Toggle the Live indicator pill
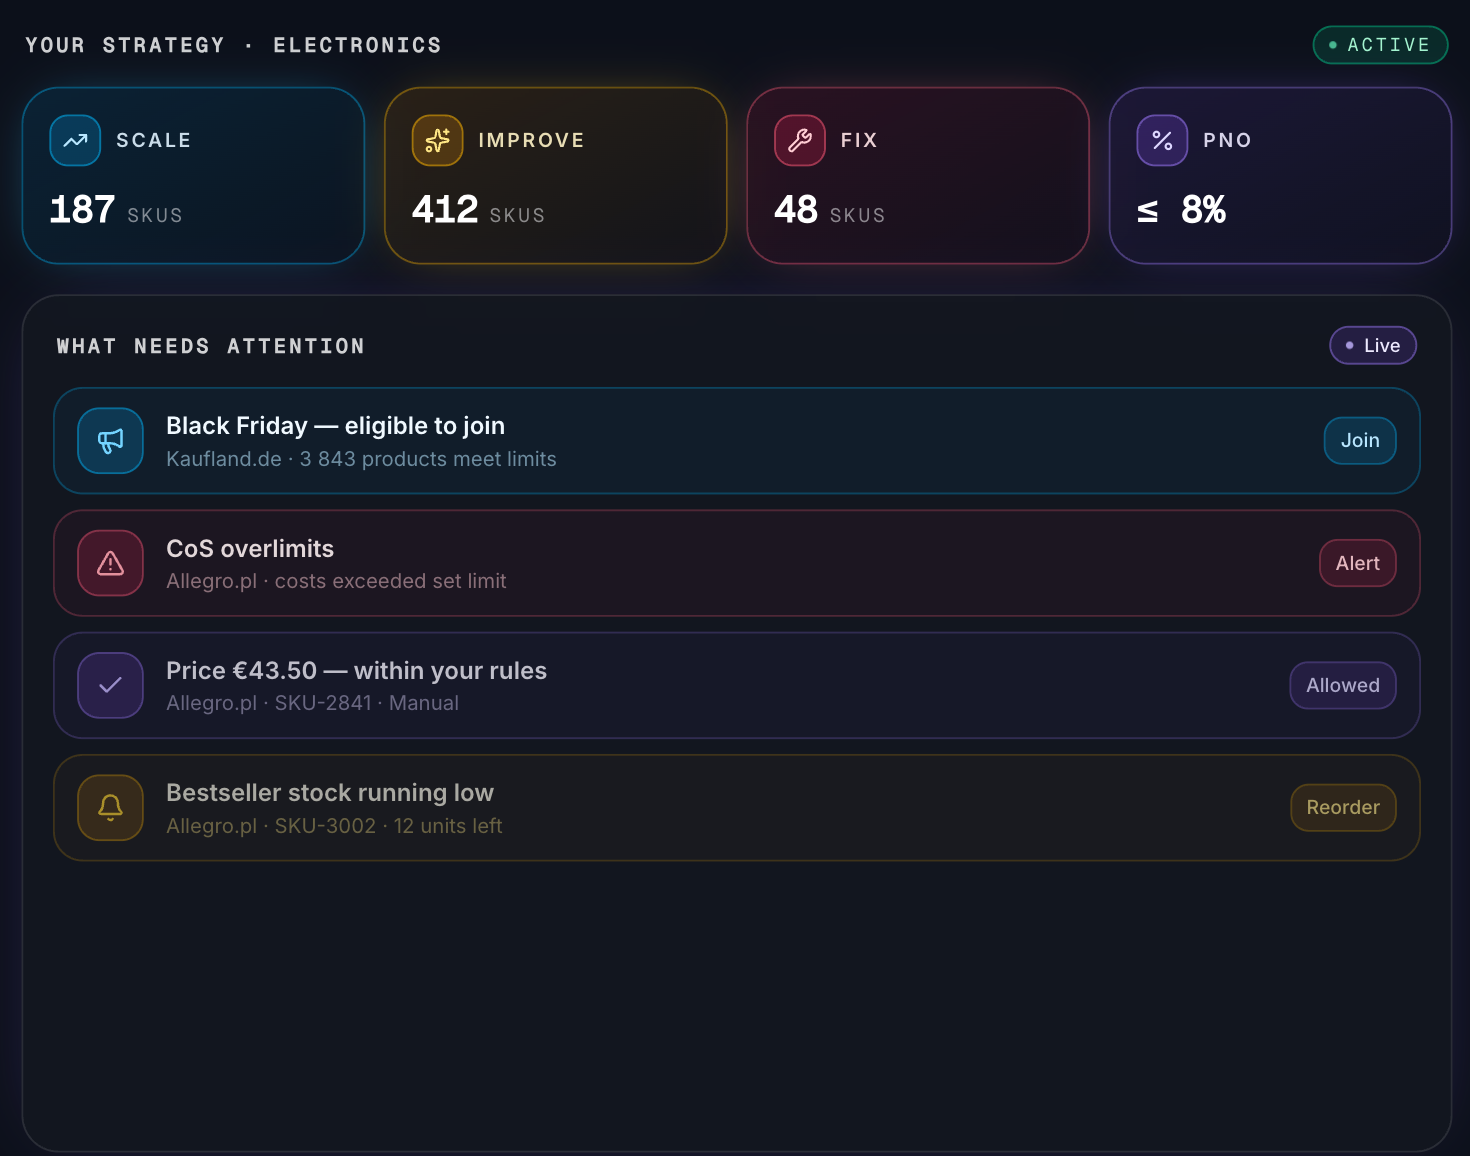Image resolution: width=1470 pixels, height=1156 pixels. (x=1373, y=345)
